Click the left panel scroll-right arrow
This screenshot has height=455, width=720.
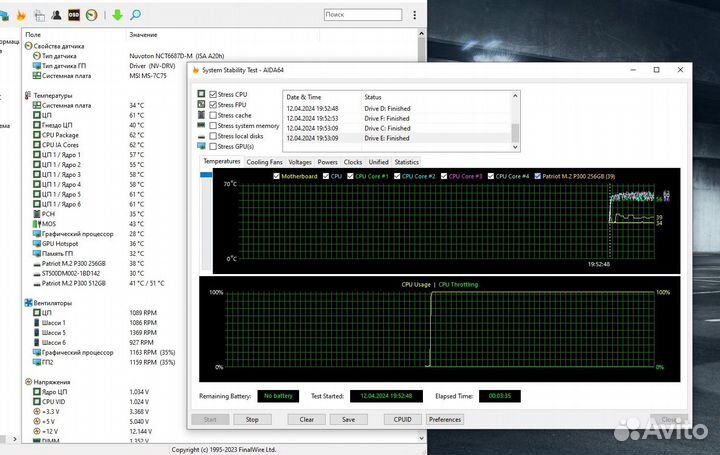point(15,439)
